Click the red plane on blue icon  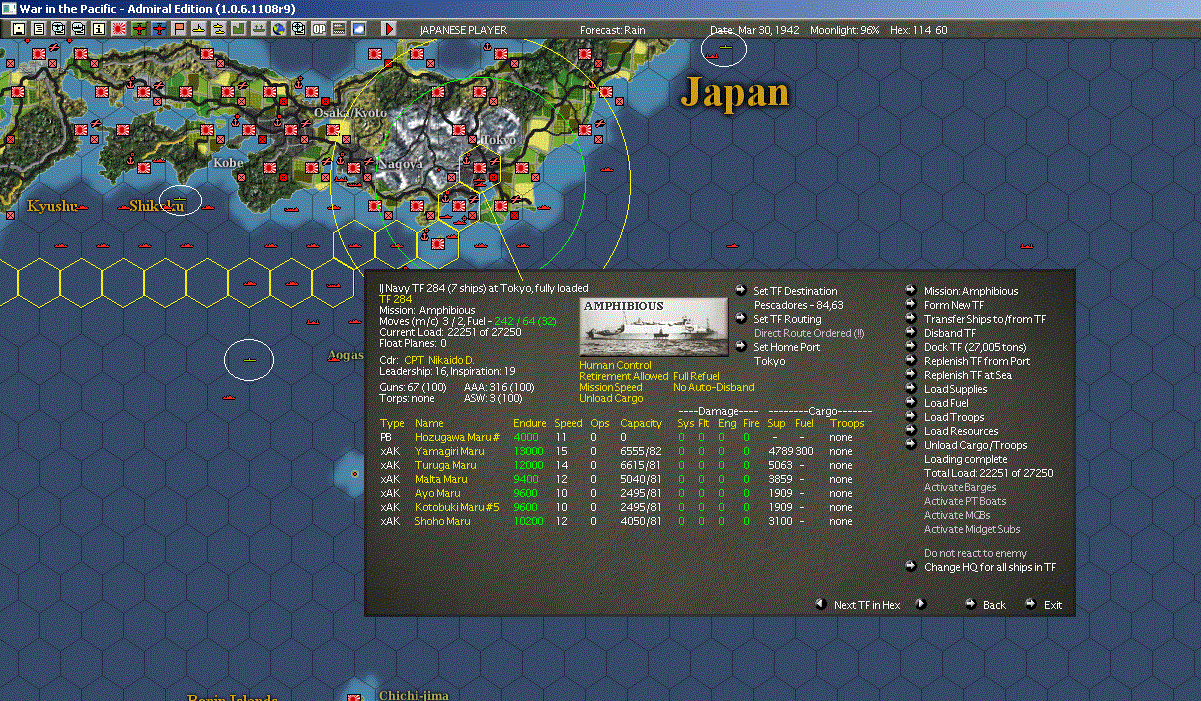pos(159,29)
